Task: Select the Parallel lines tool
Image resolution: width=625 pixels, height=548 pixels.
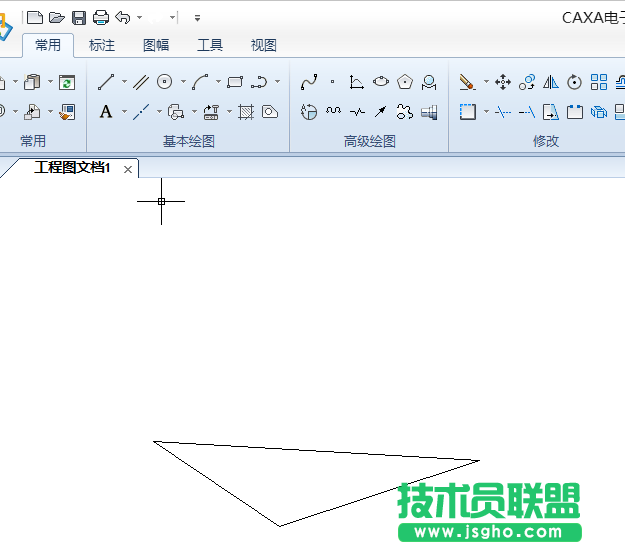Action: [141, 82]
